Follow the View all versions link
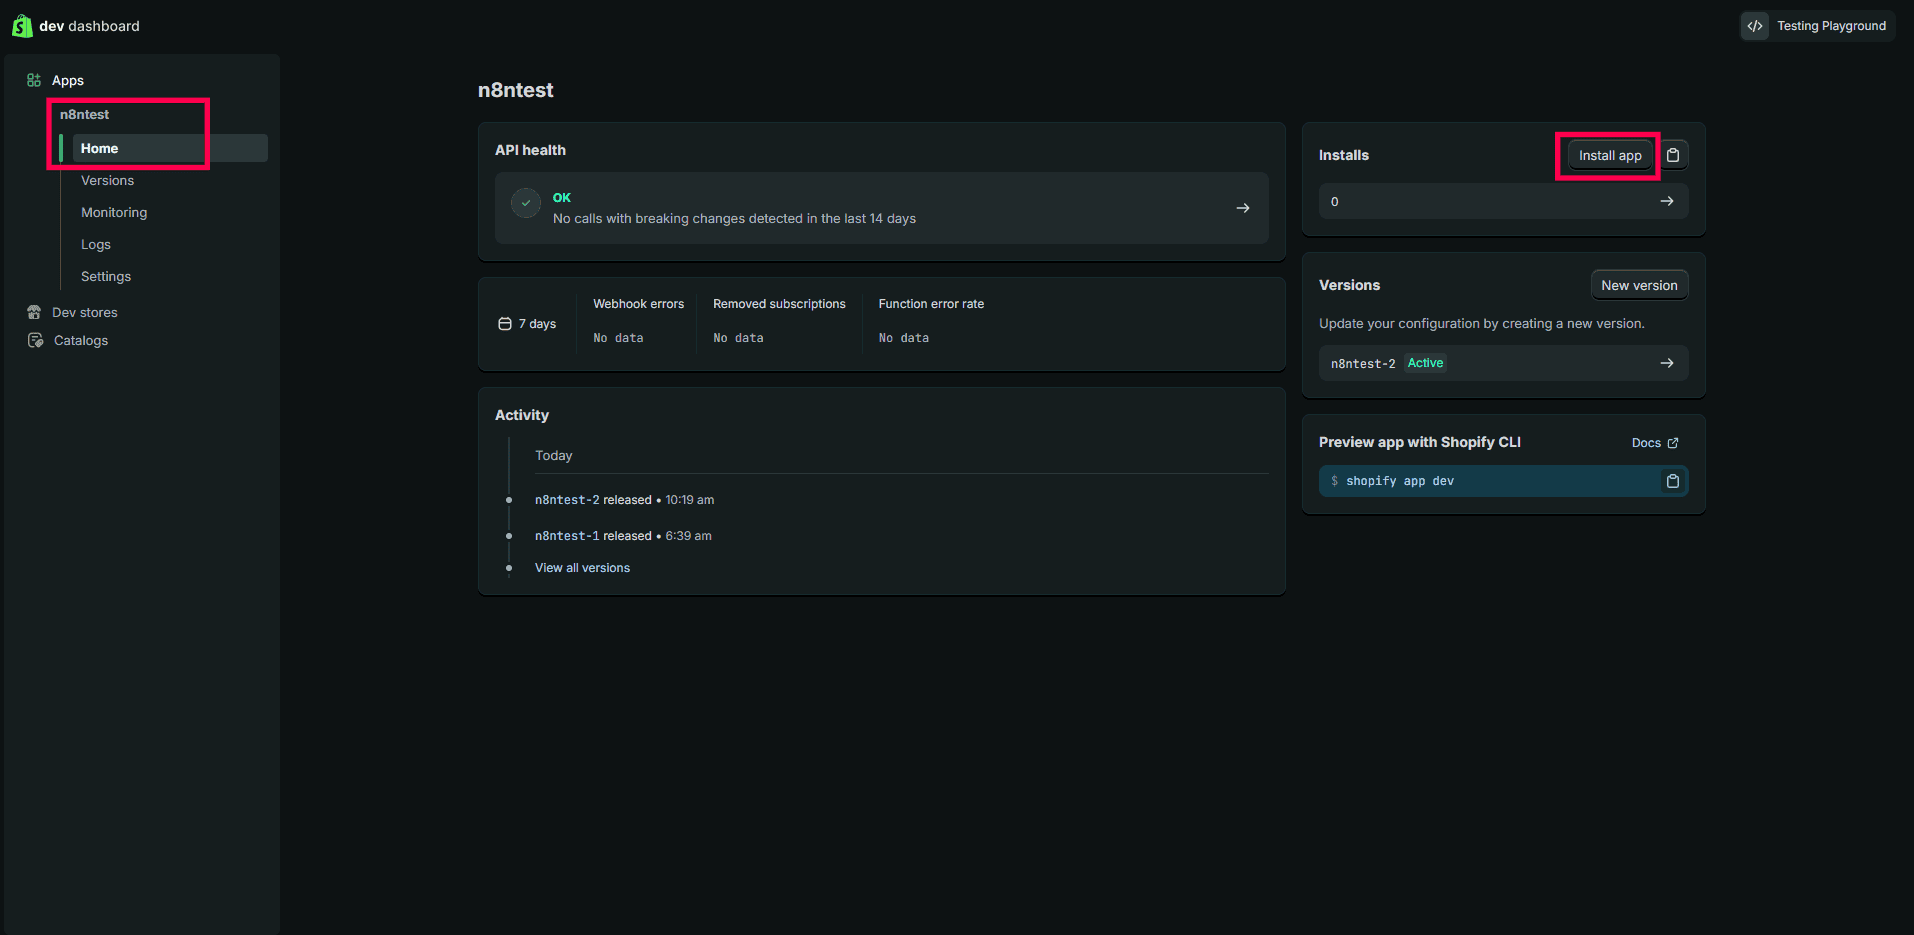The image size is (1914, 935). [x=582, y=568]
